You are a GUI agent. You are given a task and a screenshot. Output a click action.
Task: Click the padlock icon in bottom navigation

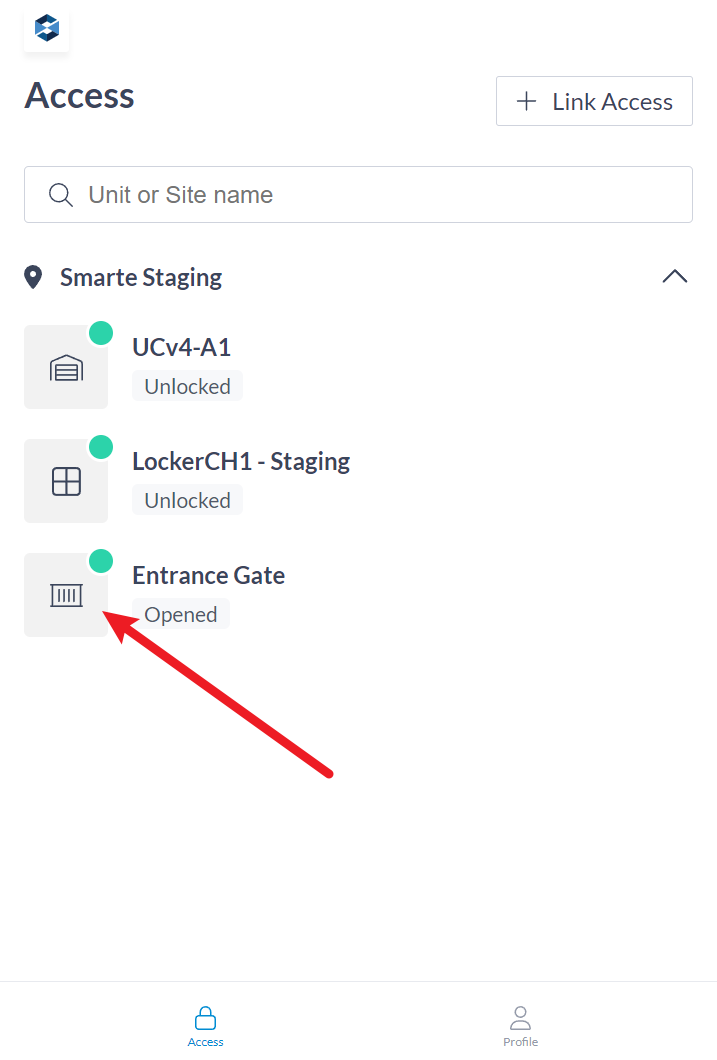[x=205, y=1018]
